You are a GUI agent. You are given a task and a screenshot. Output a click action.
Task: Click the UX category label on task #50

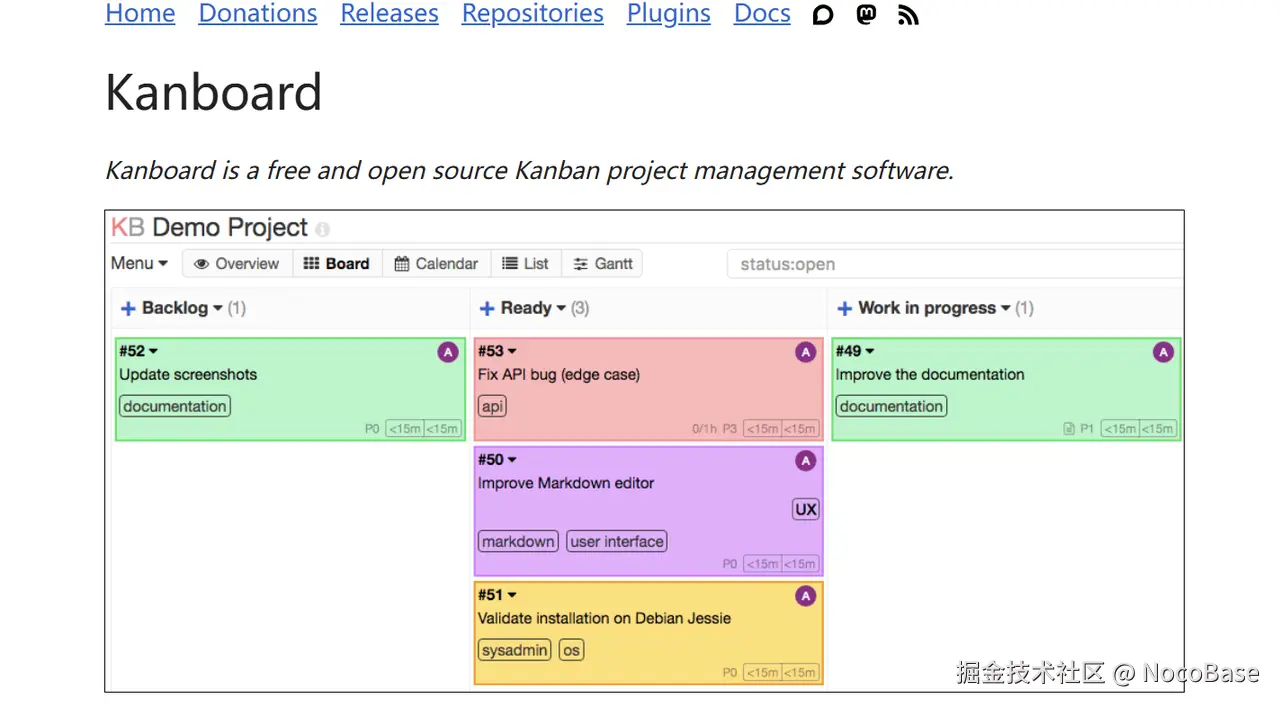pyautogui.click(x=806, y=509)
